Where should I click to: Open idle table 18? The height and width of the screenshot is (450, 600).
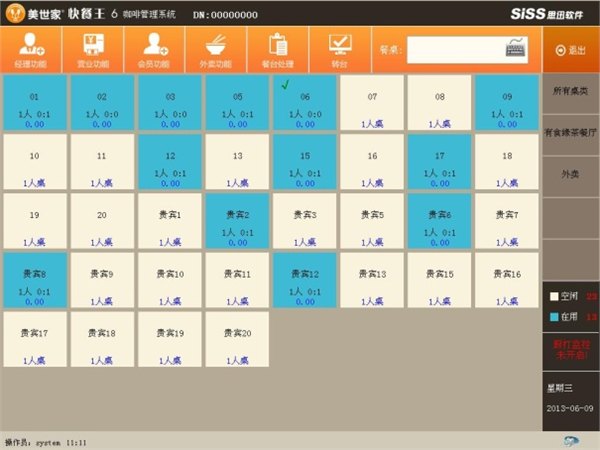coord(507,162)
